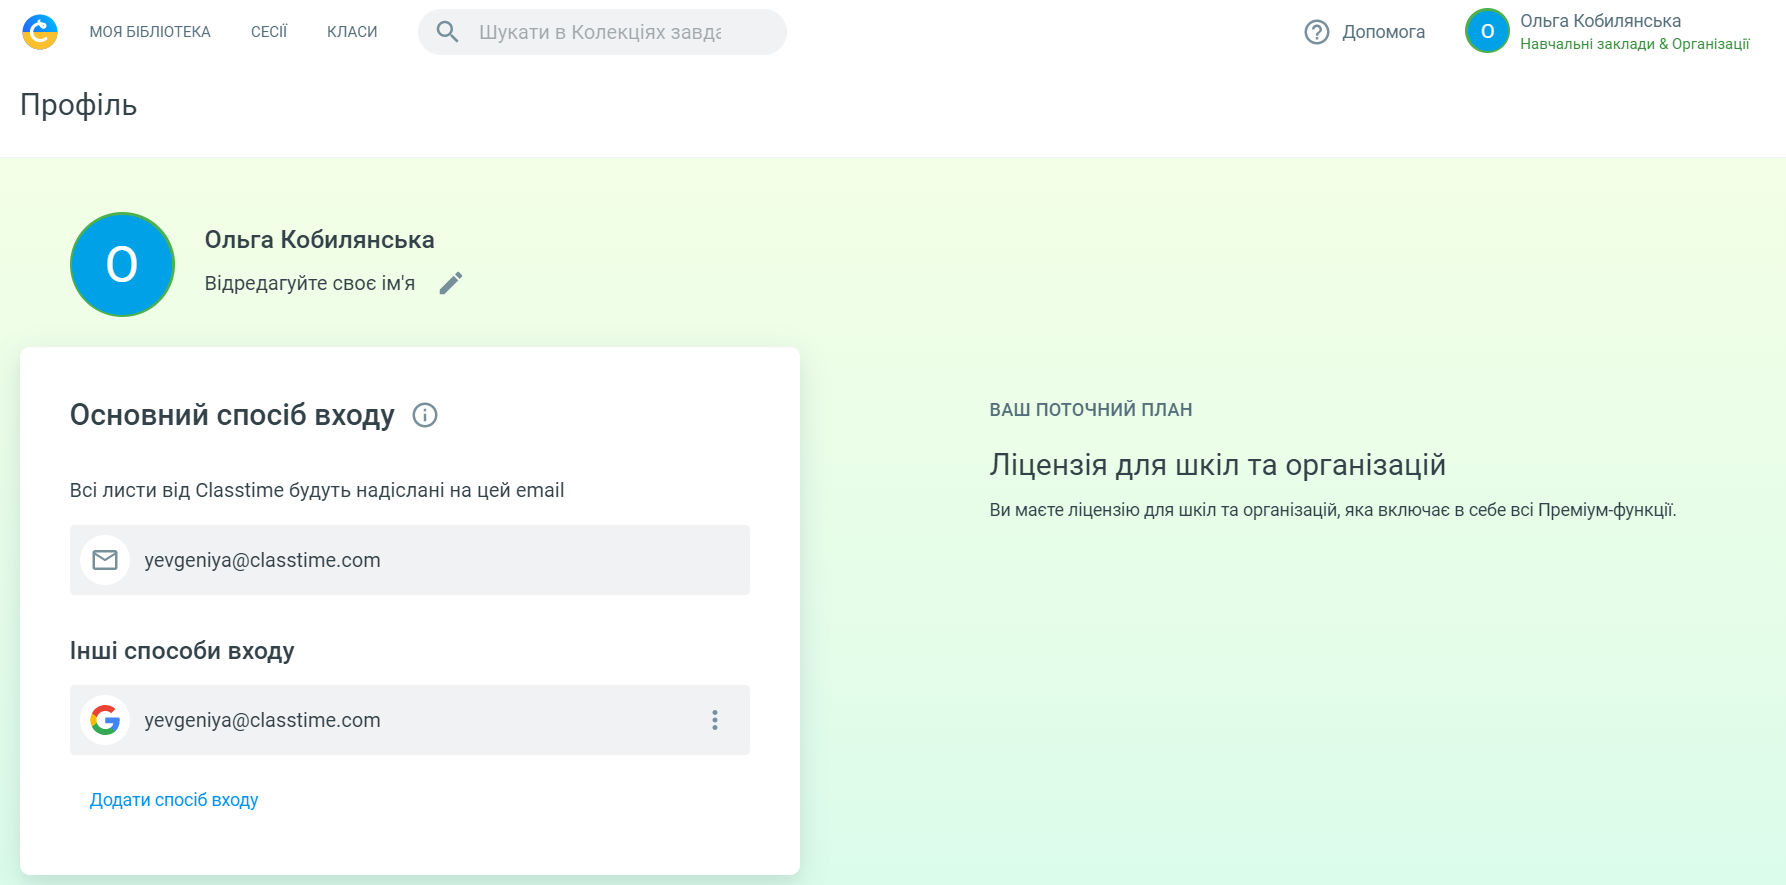Screen dimensions: 1786x885
Task: Click the search magnifier icon
Action: pos(448,32)
